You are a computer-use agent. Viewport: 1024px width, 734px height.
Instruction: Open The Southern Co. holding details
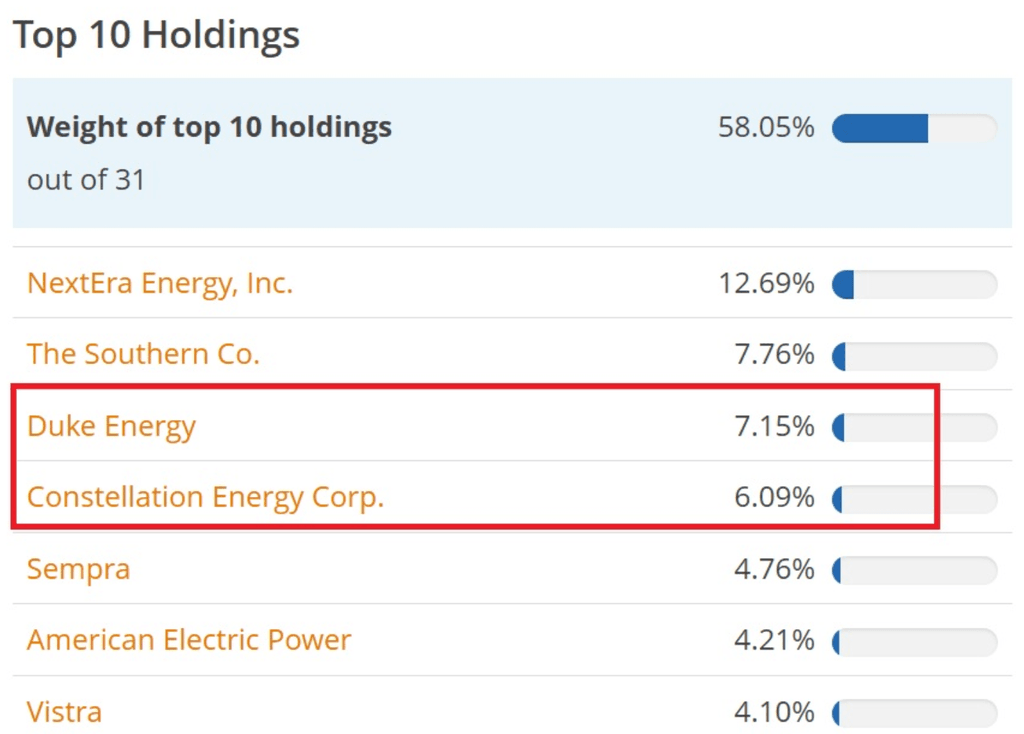142,354
